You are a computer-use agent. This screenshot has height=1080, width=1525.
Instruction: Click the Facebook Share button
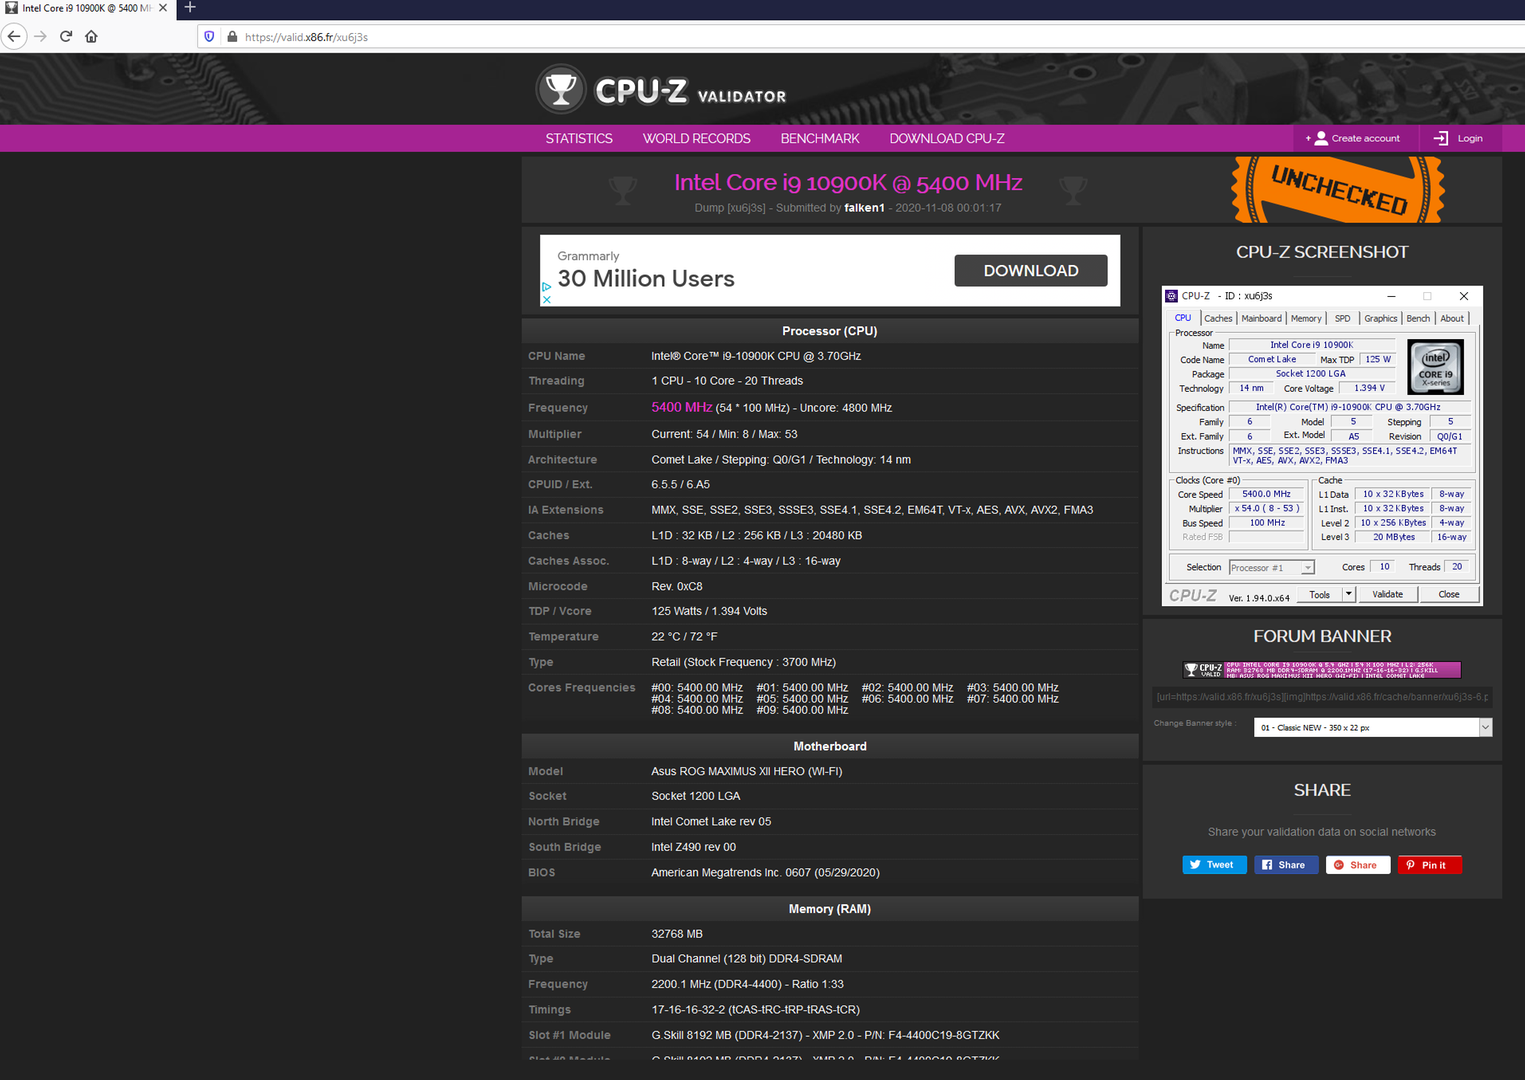pos(1286,865)
